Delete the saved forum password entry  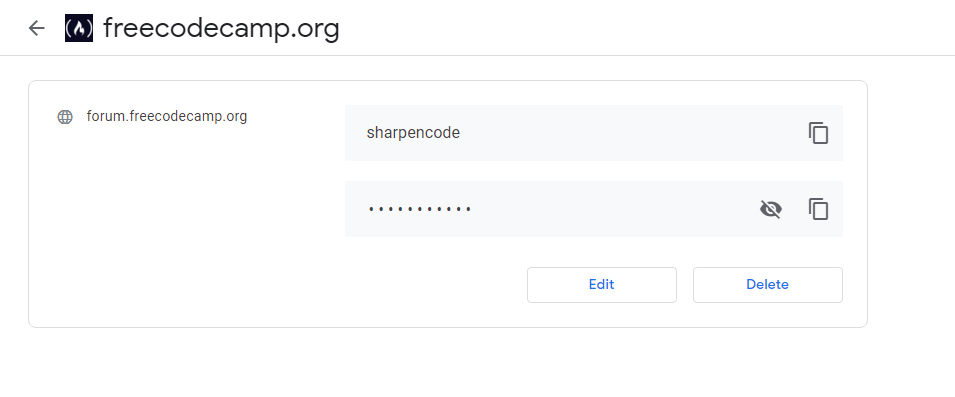pyautogui.click(x=767, y=284)
